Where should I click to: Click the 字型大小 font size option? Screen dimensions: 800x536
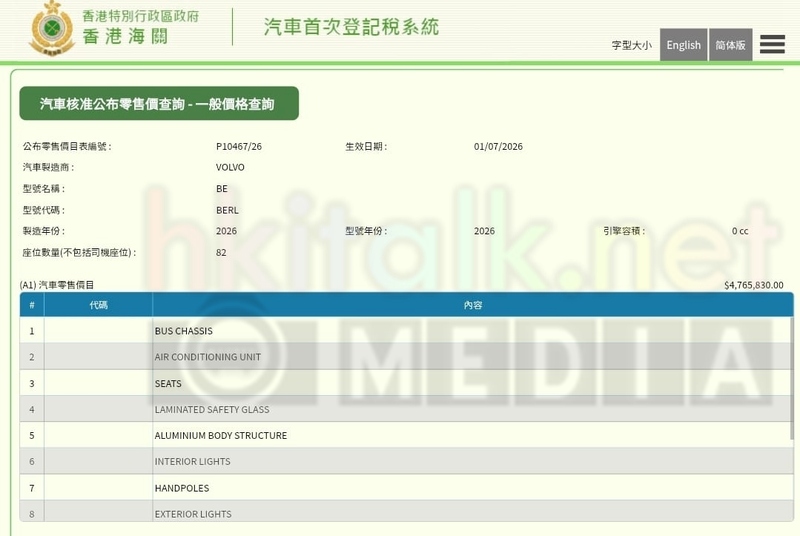pos(632,45)
